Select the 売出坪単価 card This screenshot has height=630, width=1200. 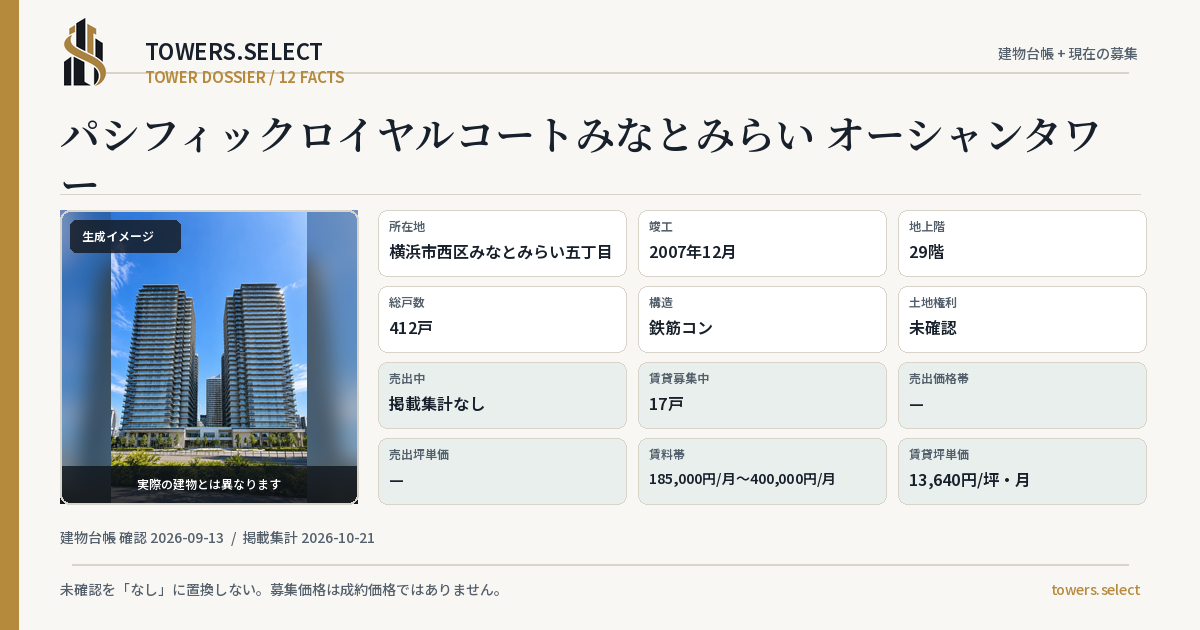502,471
